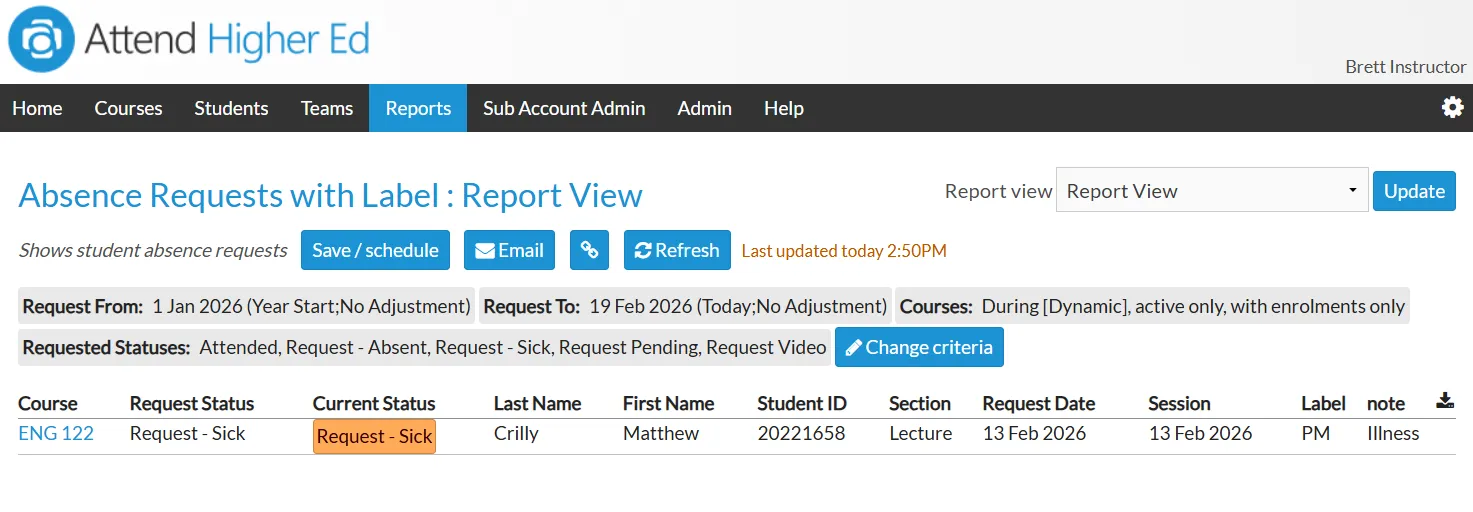The width and height of the screenshot is (1473, 512).
Task: Click the Attend Higher Ed logo
Action: pyautogui.click(x=190, y=40)
